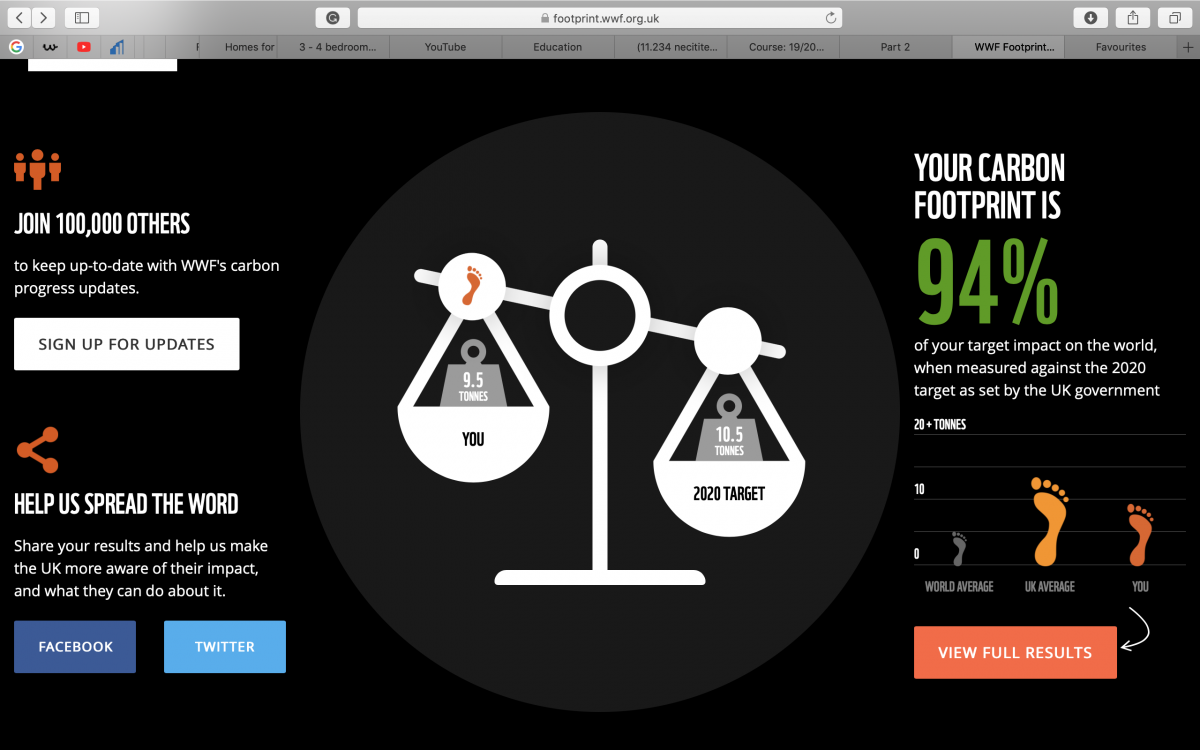Switch to the Part 2 tab
1200x750 pixels.
click(x=895, y=47)
